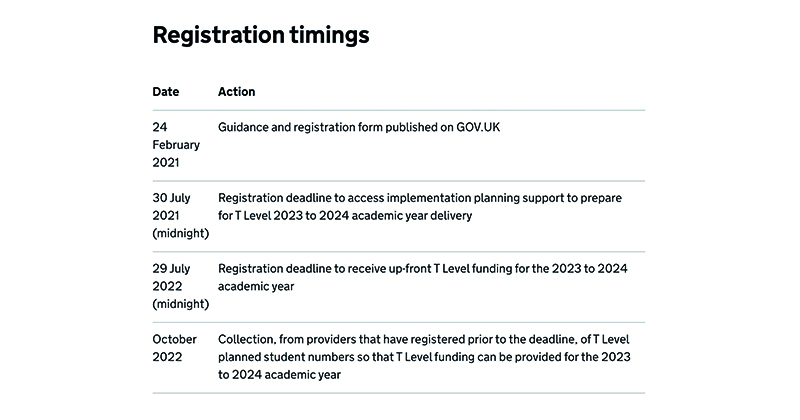Click '2021' beneath February in first row
800x420 pixels.
[x=166, y=163]
